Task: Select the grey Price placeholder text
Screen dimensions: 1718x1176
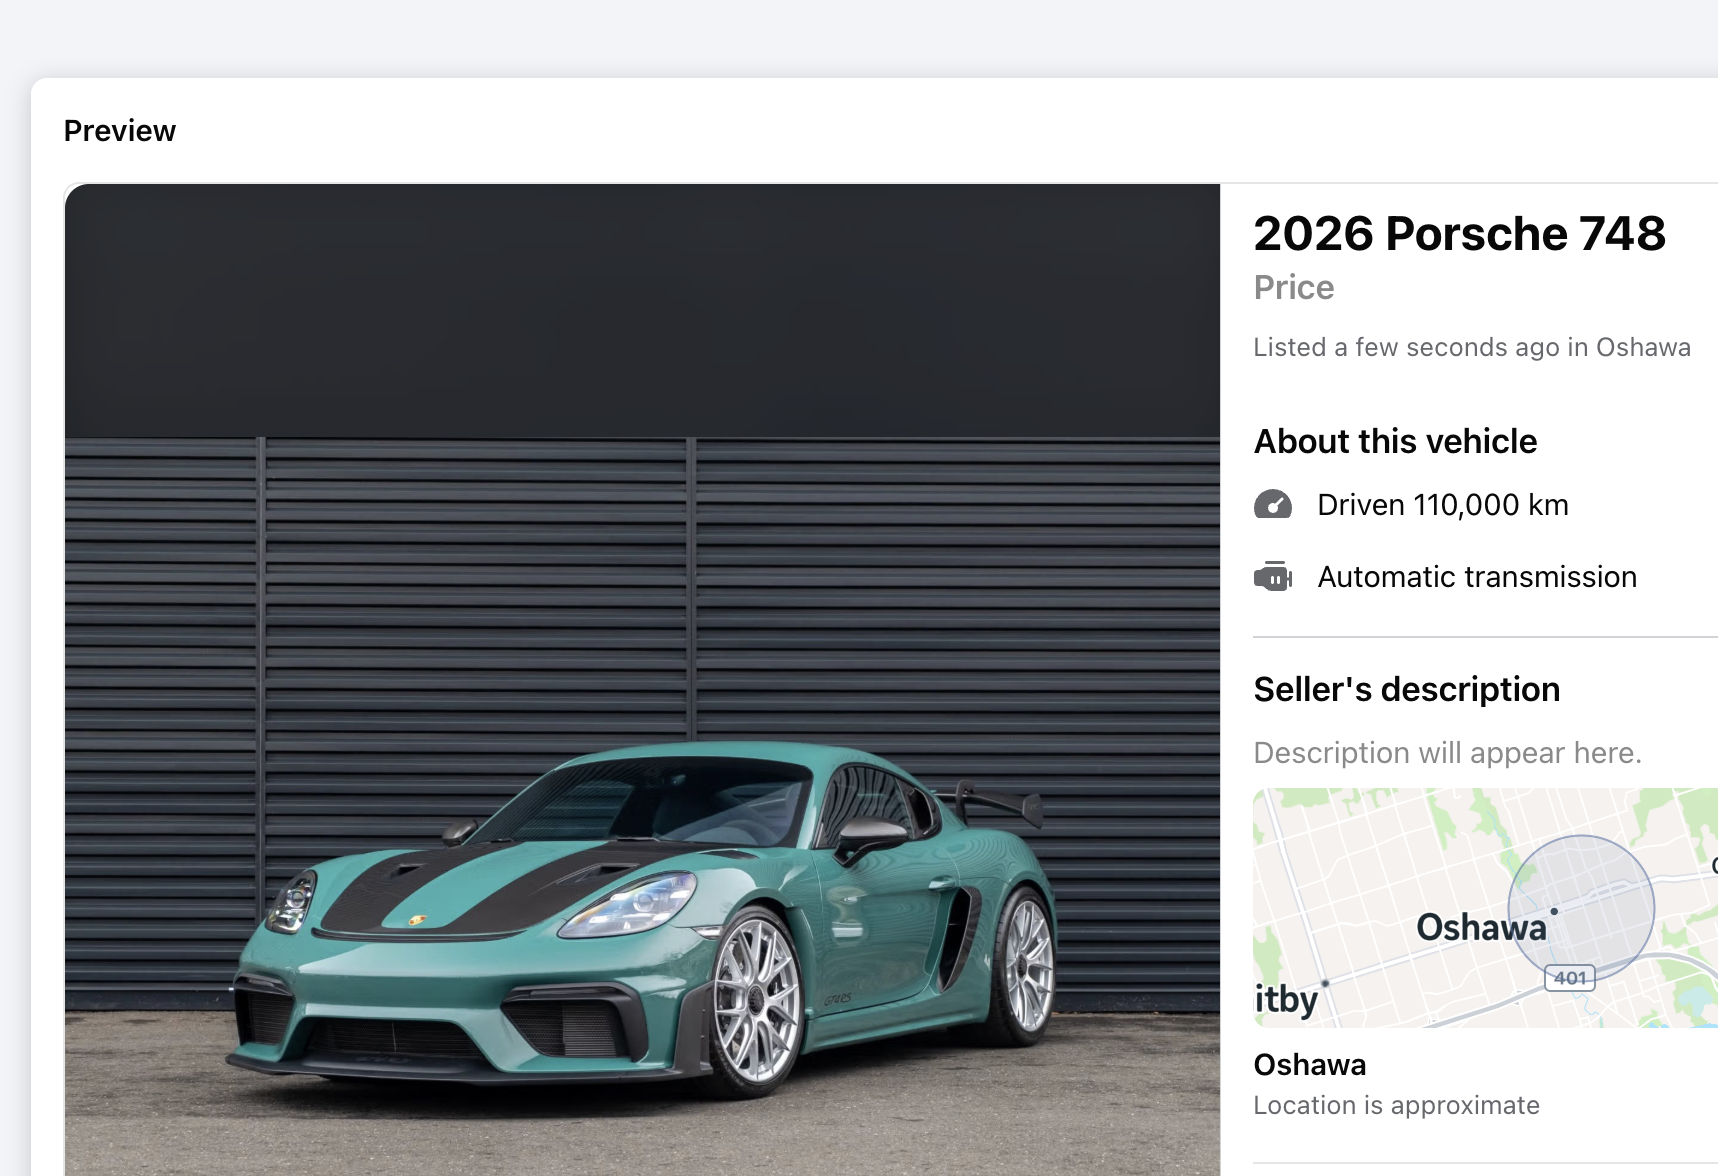Action: pyautogui.click(x=1294, y=288)
